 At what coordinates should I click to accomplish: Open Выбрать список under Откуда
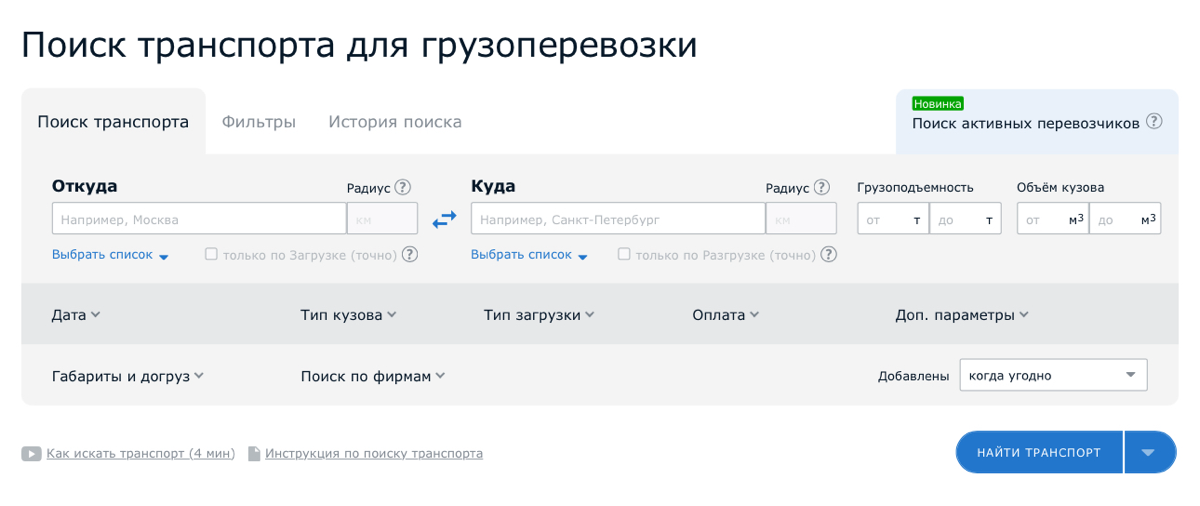tap(110, 255)
